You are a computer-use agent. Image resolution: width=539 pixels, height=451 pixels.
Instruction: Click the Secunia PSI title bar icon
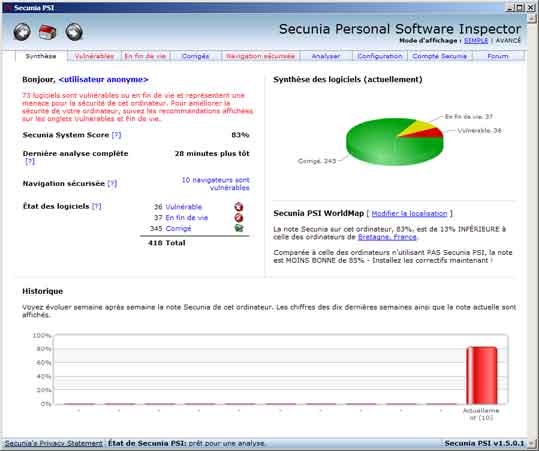(x=8, y=8)
